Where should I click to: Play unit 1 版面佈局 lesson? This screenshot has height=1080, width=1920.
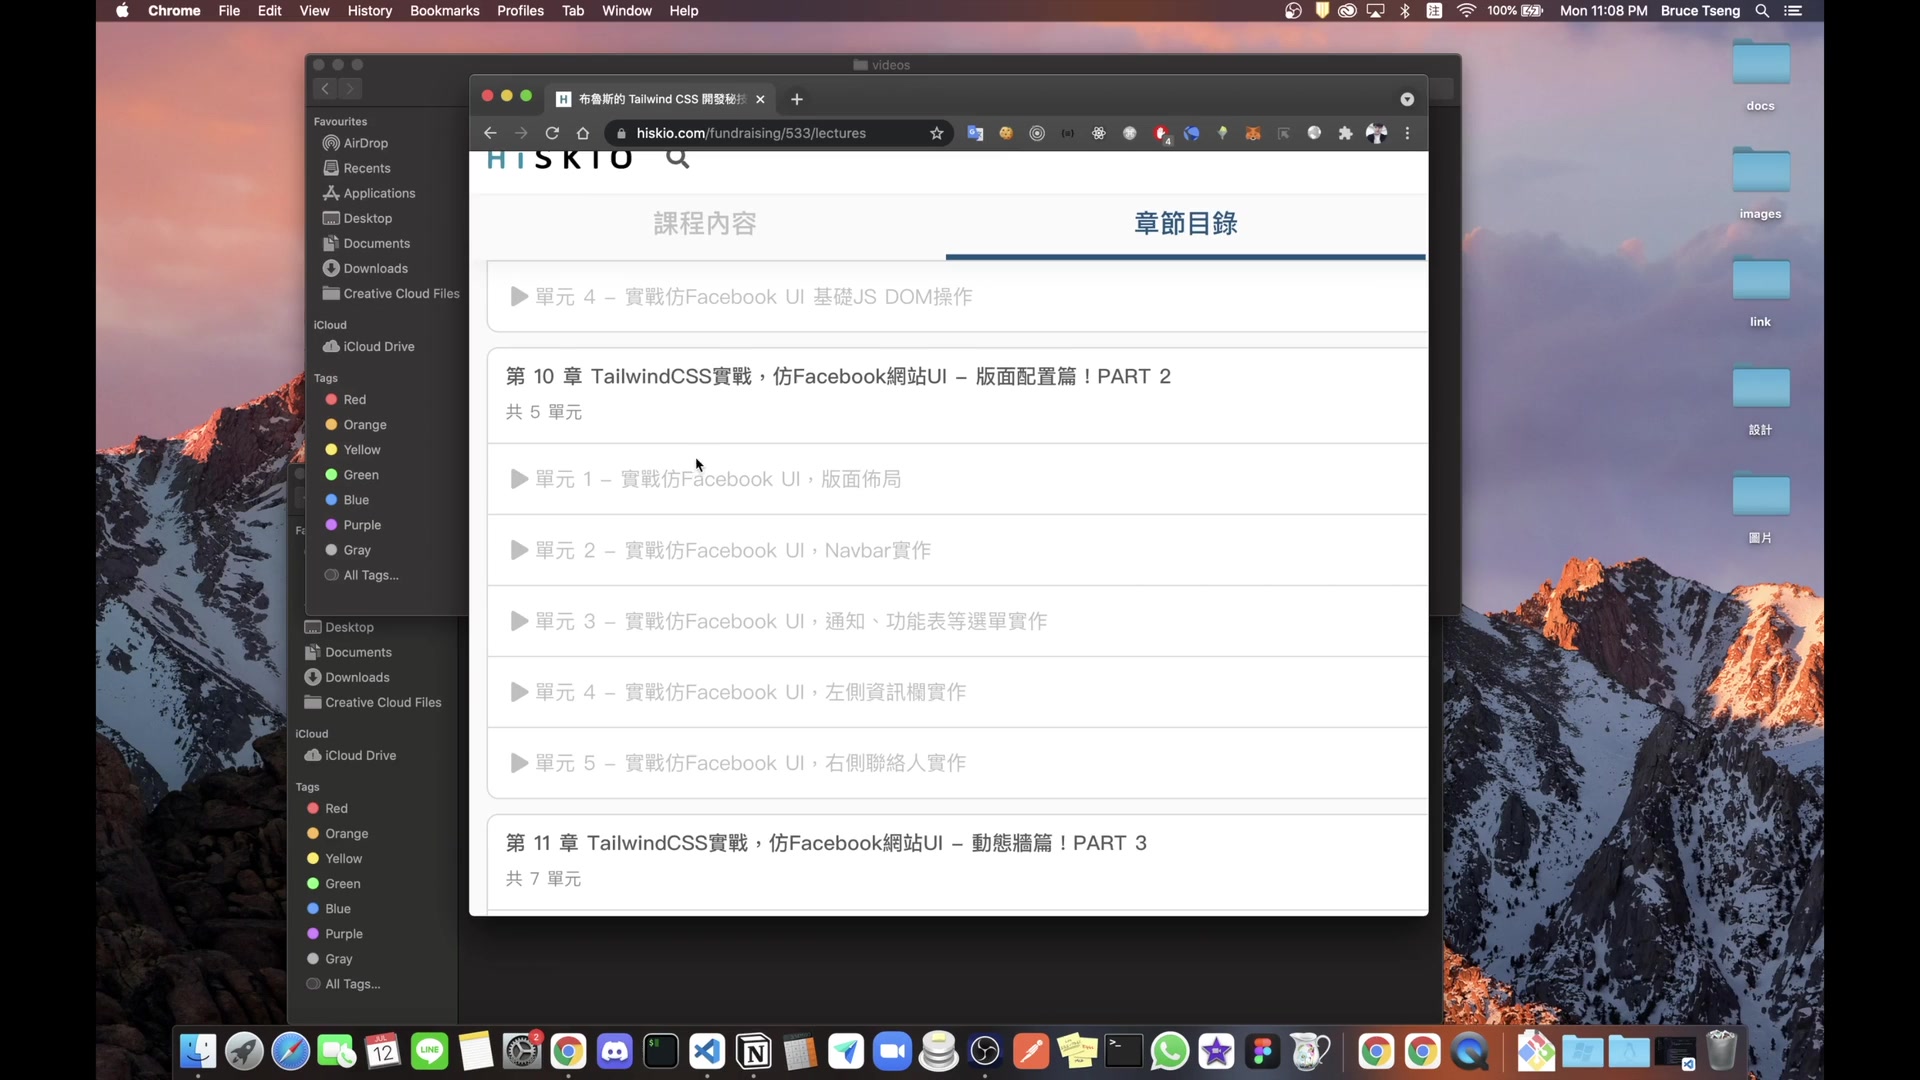(717, 479)
